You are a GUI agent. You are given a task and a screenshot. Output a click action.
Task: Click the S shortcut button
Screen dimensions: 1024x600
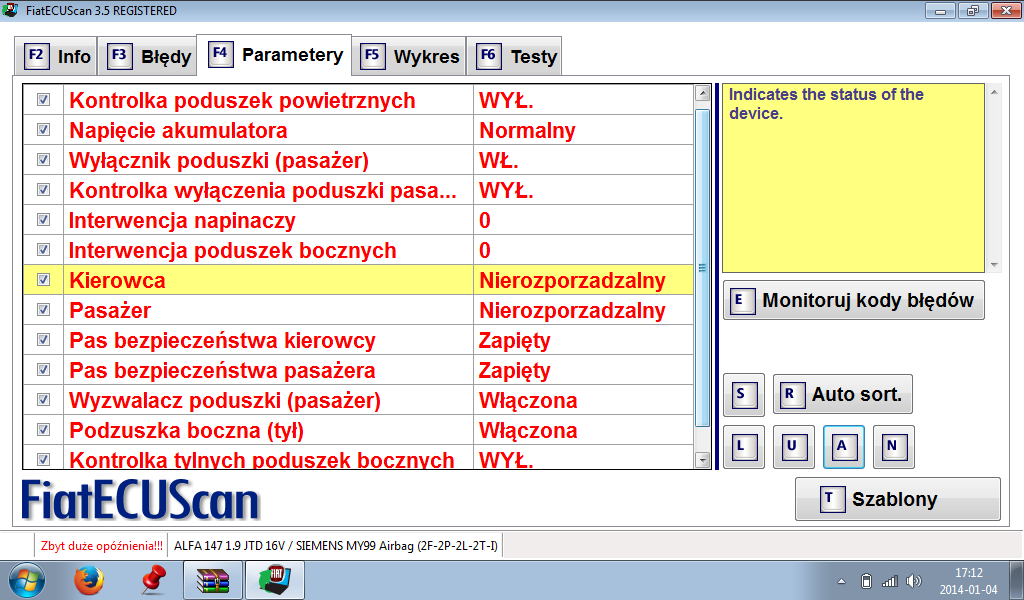coord(744,394)
